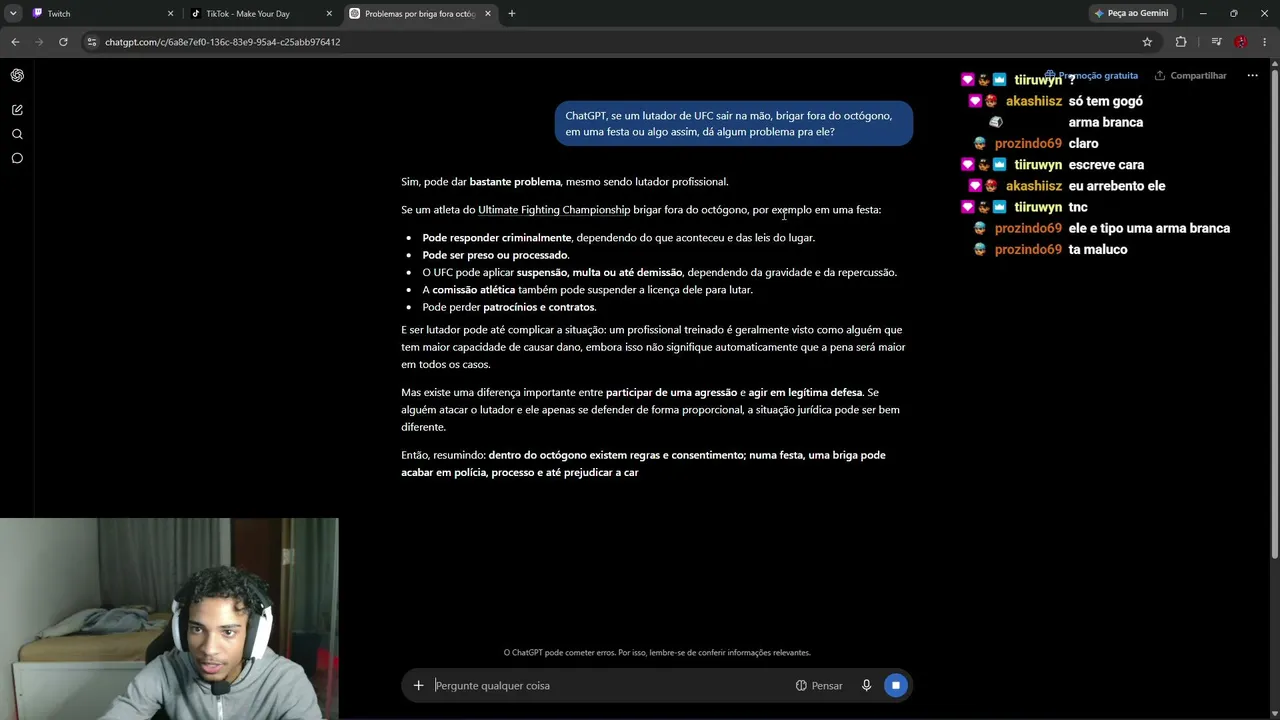Close the Twitch tab
Screen dimensions: 1280x720
click(x=170, y=14)
